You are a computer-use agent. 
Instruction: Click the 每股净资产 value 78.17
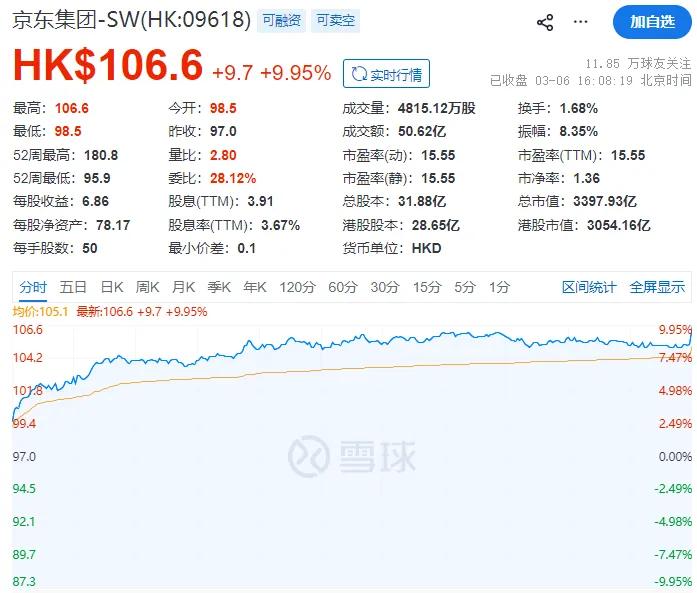(x=113, y=225)
